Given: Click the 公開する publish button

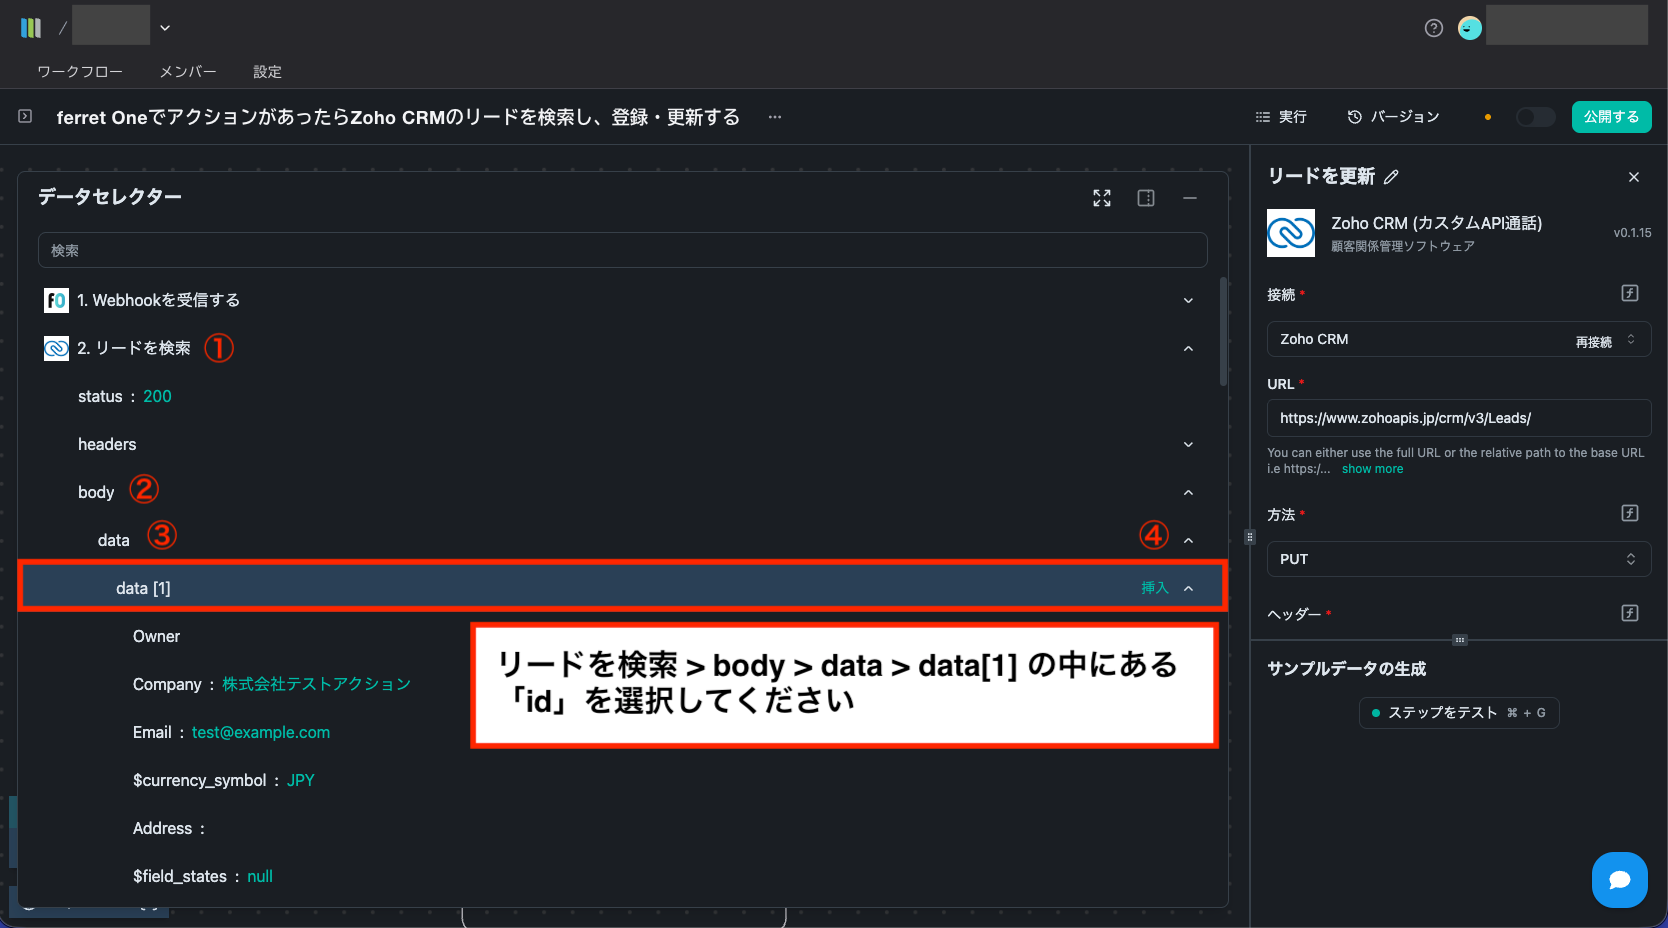Looking at the screenshot, I should [x=1611, y=117].
